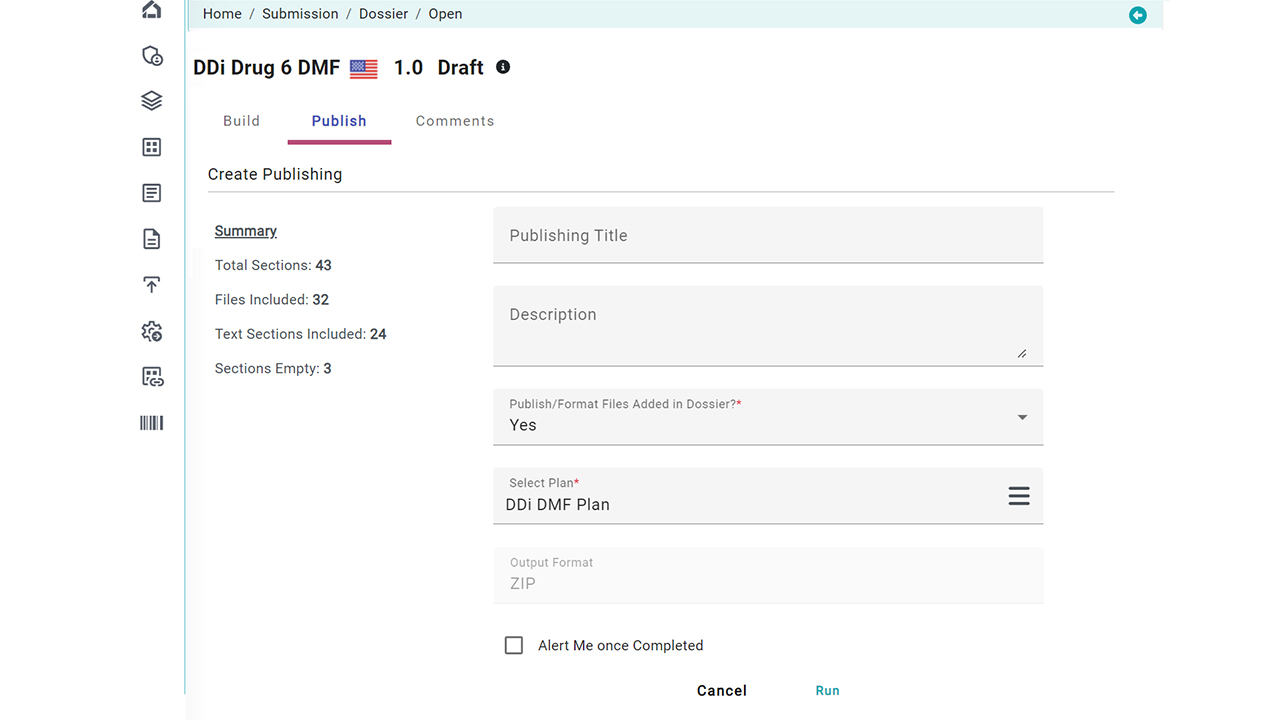Image resolution: width=1280 pixels, height=720 pixels.
Task: Open the gear settings sidebar icon
Action: 151,331
